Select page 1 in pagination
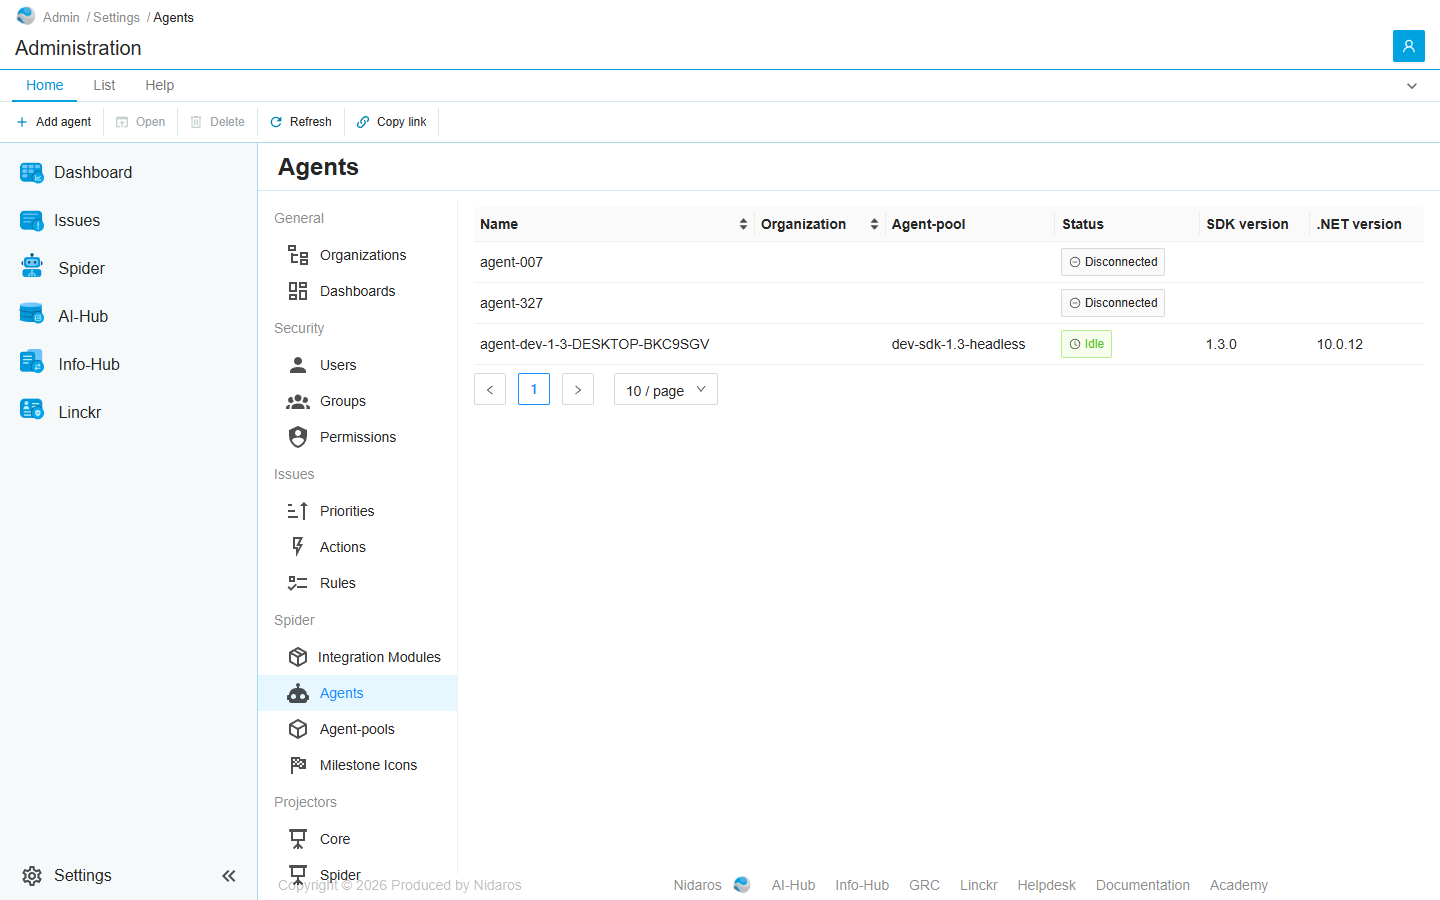The height and width of the screenshot is (900, 1440). point(534,389)
